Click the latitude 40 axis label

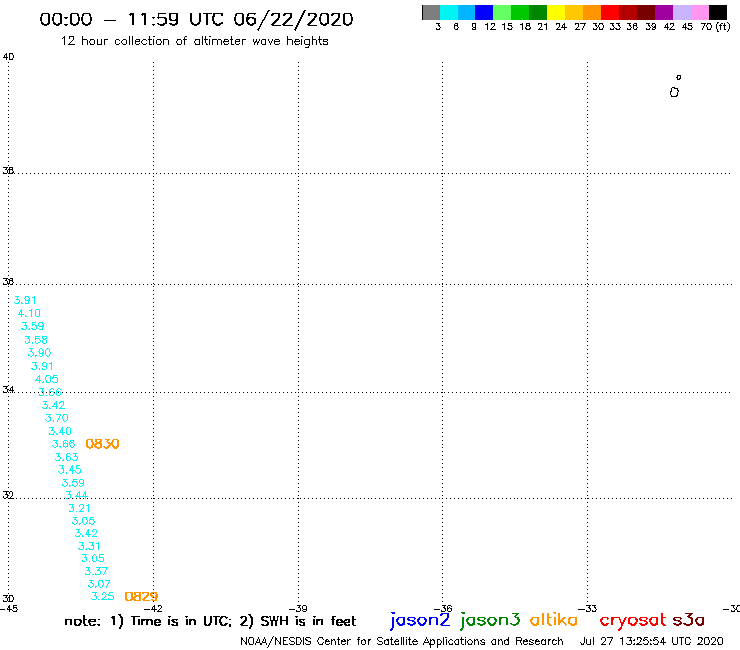8,57
